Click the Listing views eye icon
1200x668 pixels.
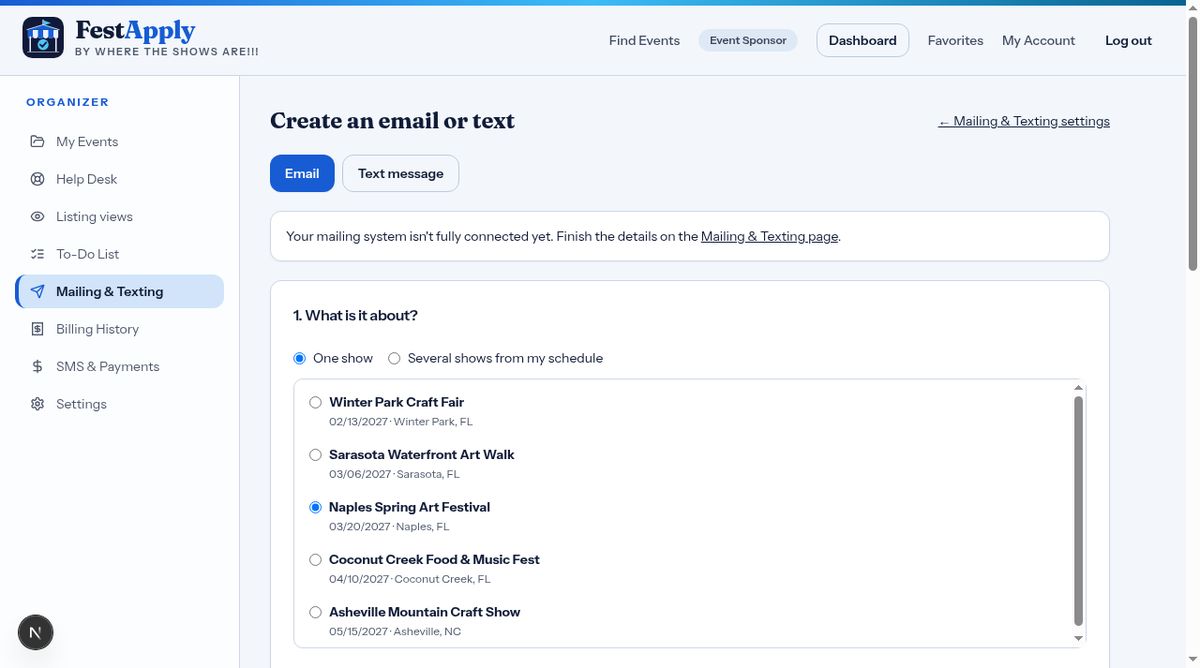[37, 217]
